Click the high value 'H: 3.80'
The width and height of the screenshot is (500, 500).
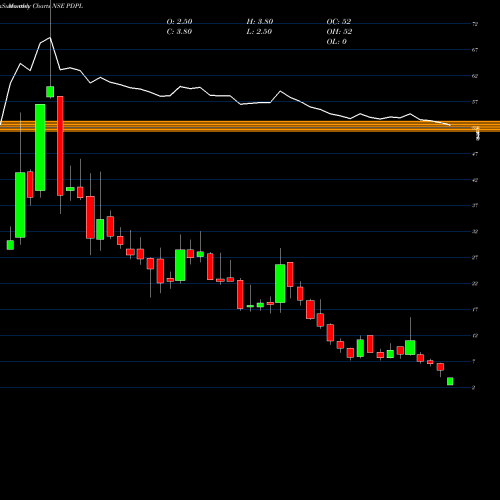[260, 21]
